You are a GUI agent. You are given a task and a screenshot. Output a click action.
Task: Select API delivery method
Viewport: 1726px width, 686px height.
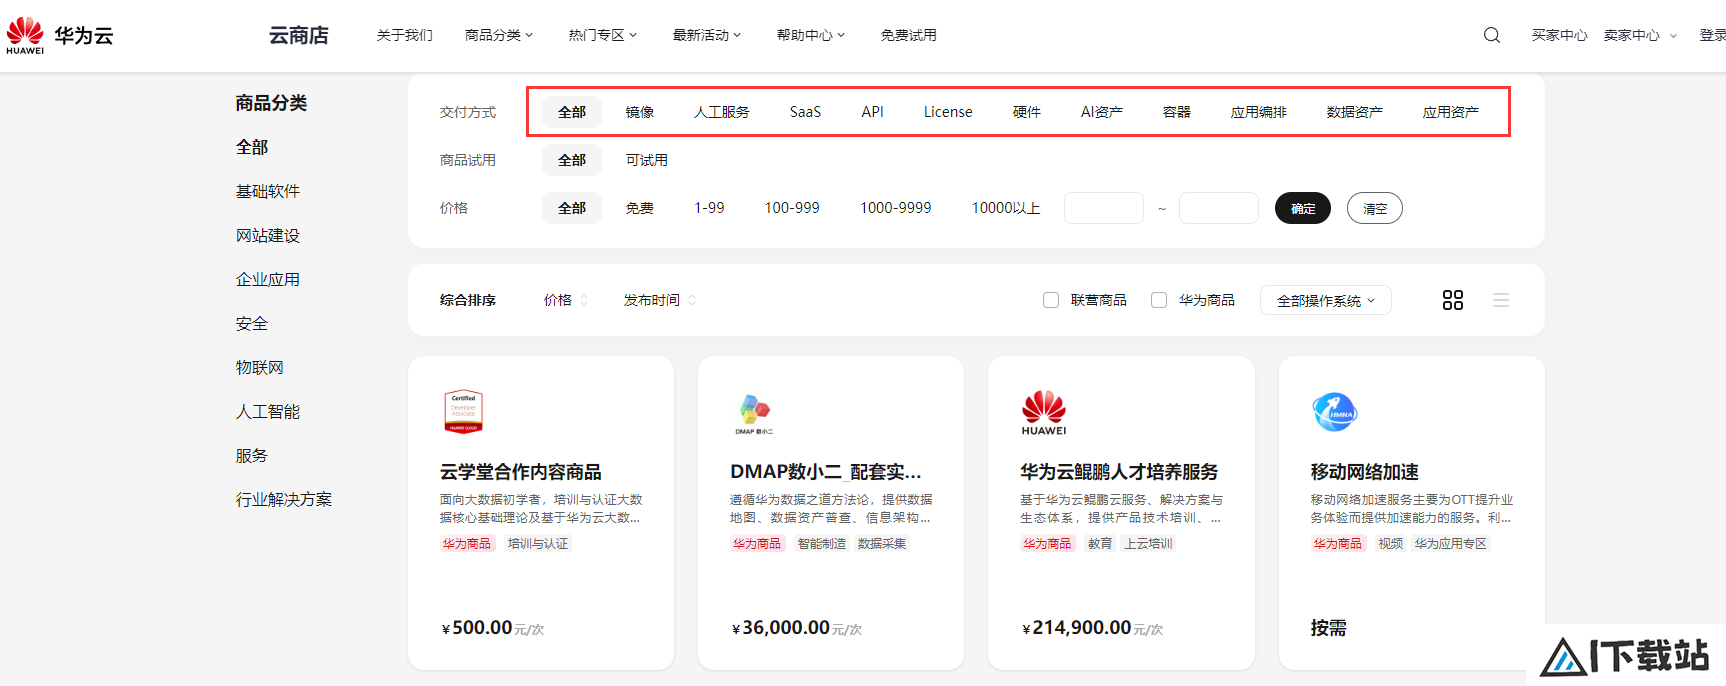point(873,112)
